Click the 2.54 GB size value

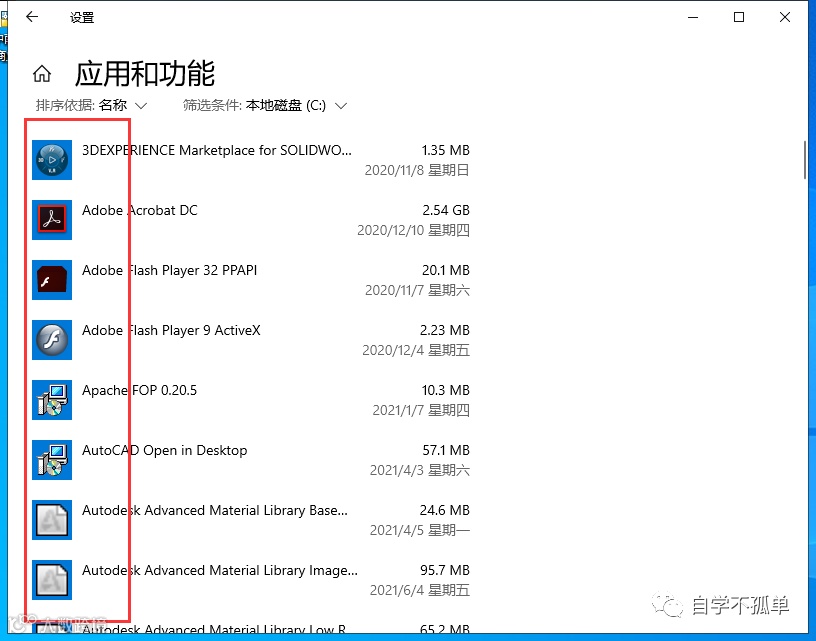point(446,210)
